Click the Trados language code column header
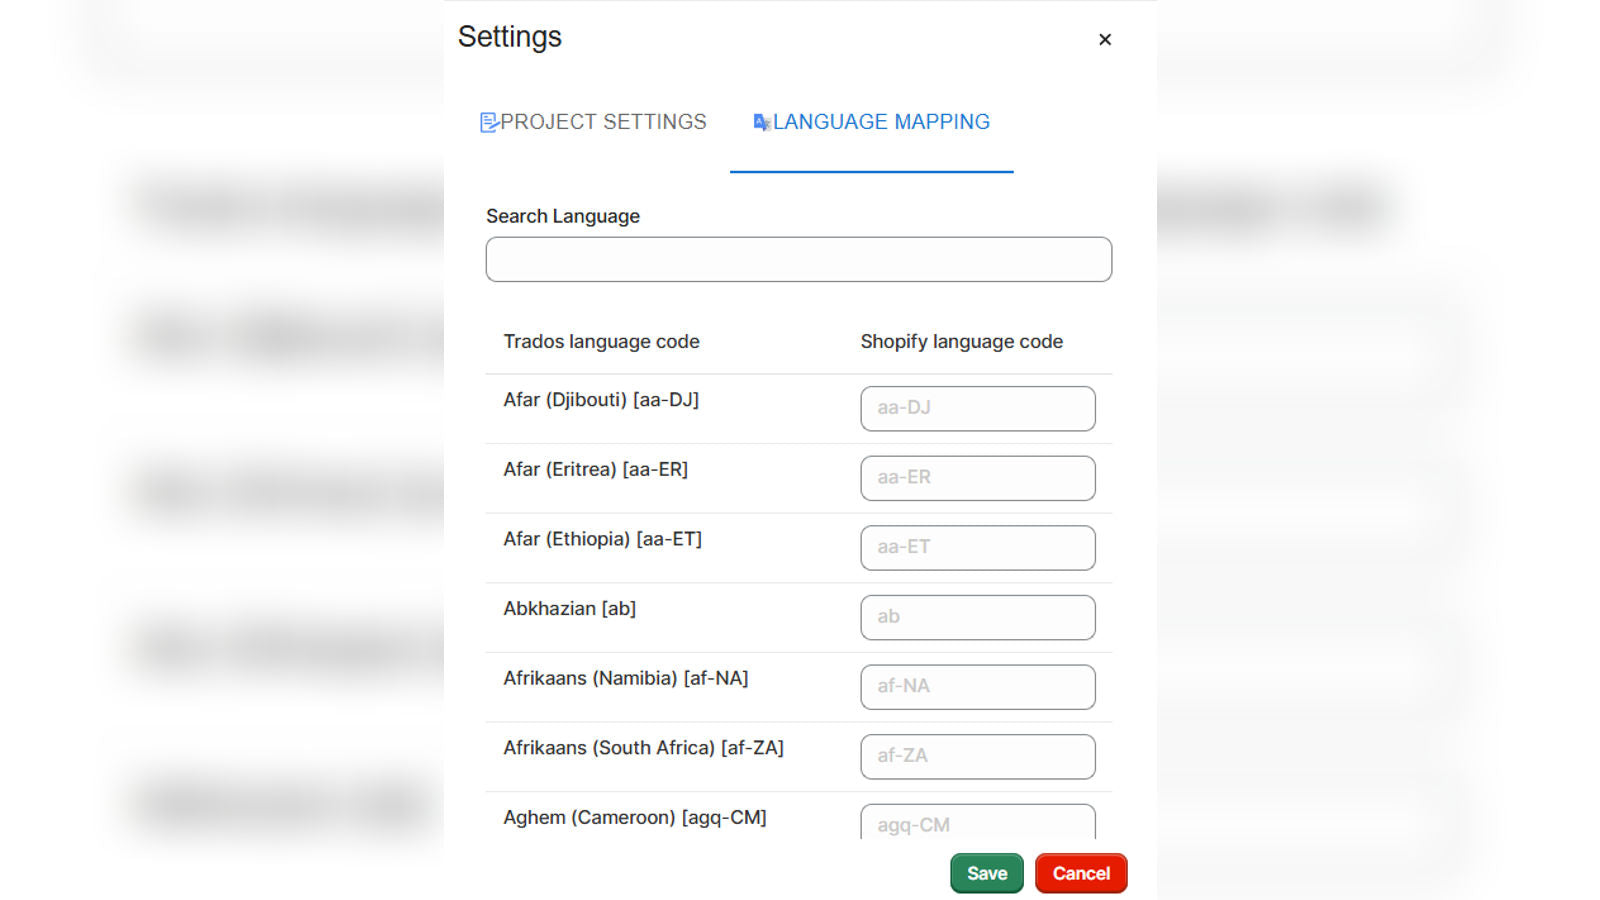Viewport: 1600px width, 900px height. tap(601, 342)
